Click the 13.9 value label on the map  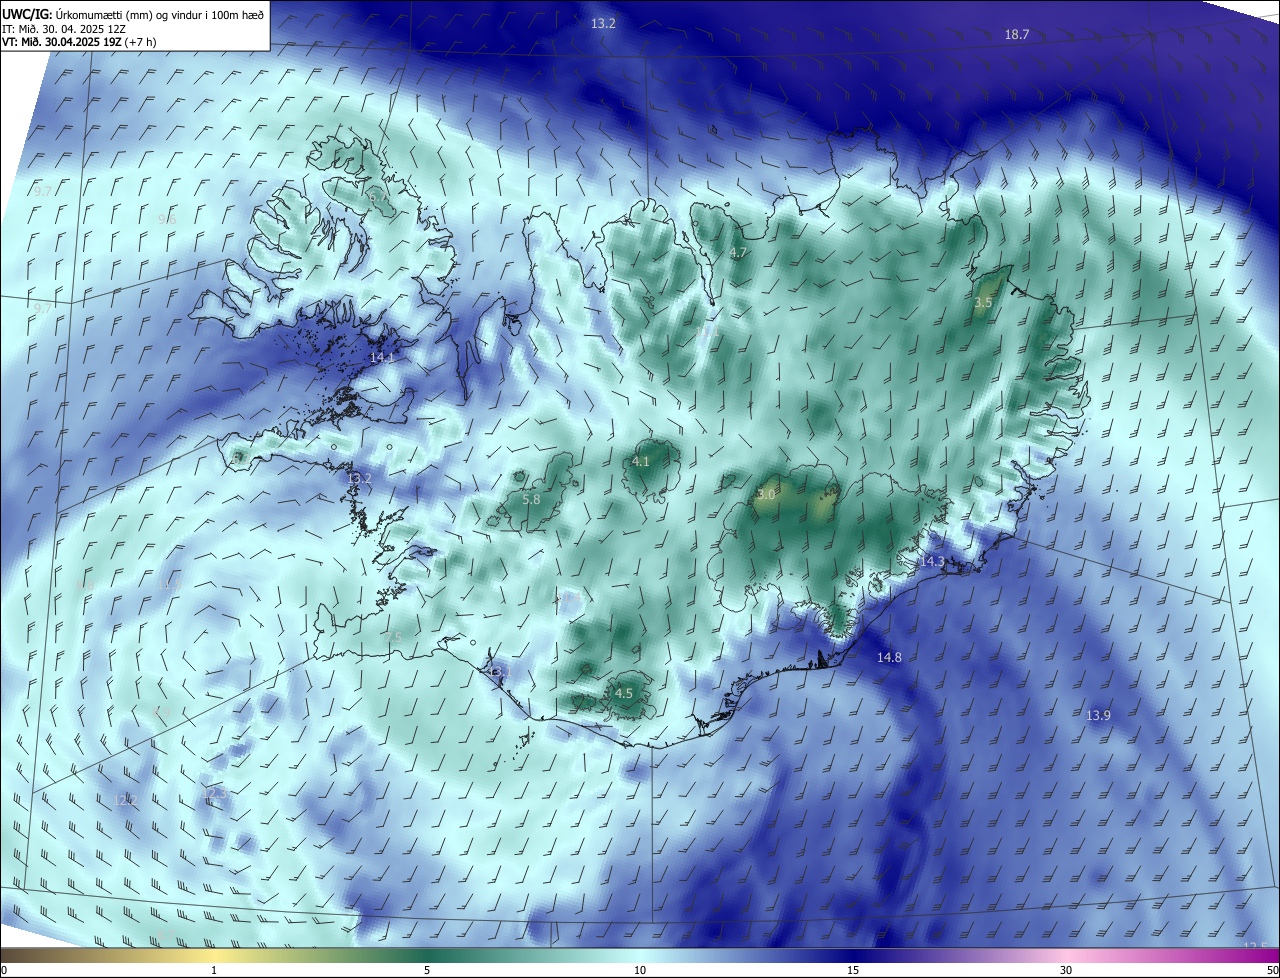1098,715
